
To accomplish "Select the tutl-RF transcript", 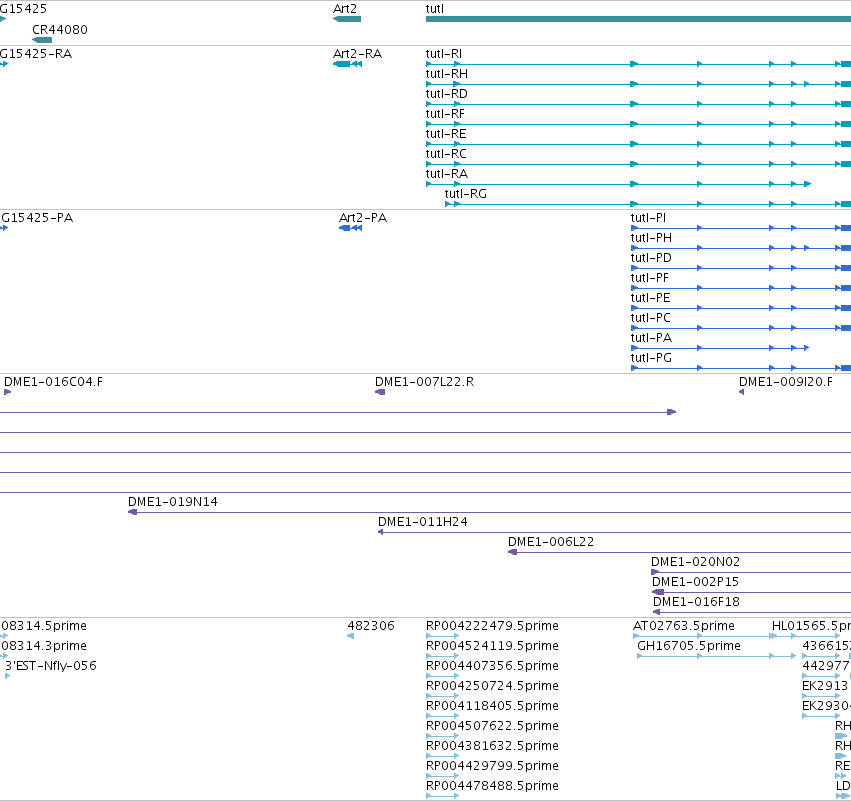I will click(638, 124).
